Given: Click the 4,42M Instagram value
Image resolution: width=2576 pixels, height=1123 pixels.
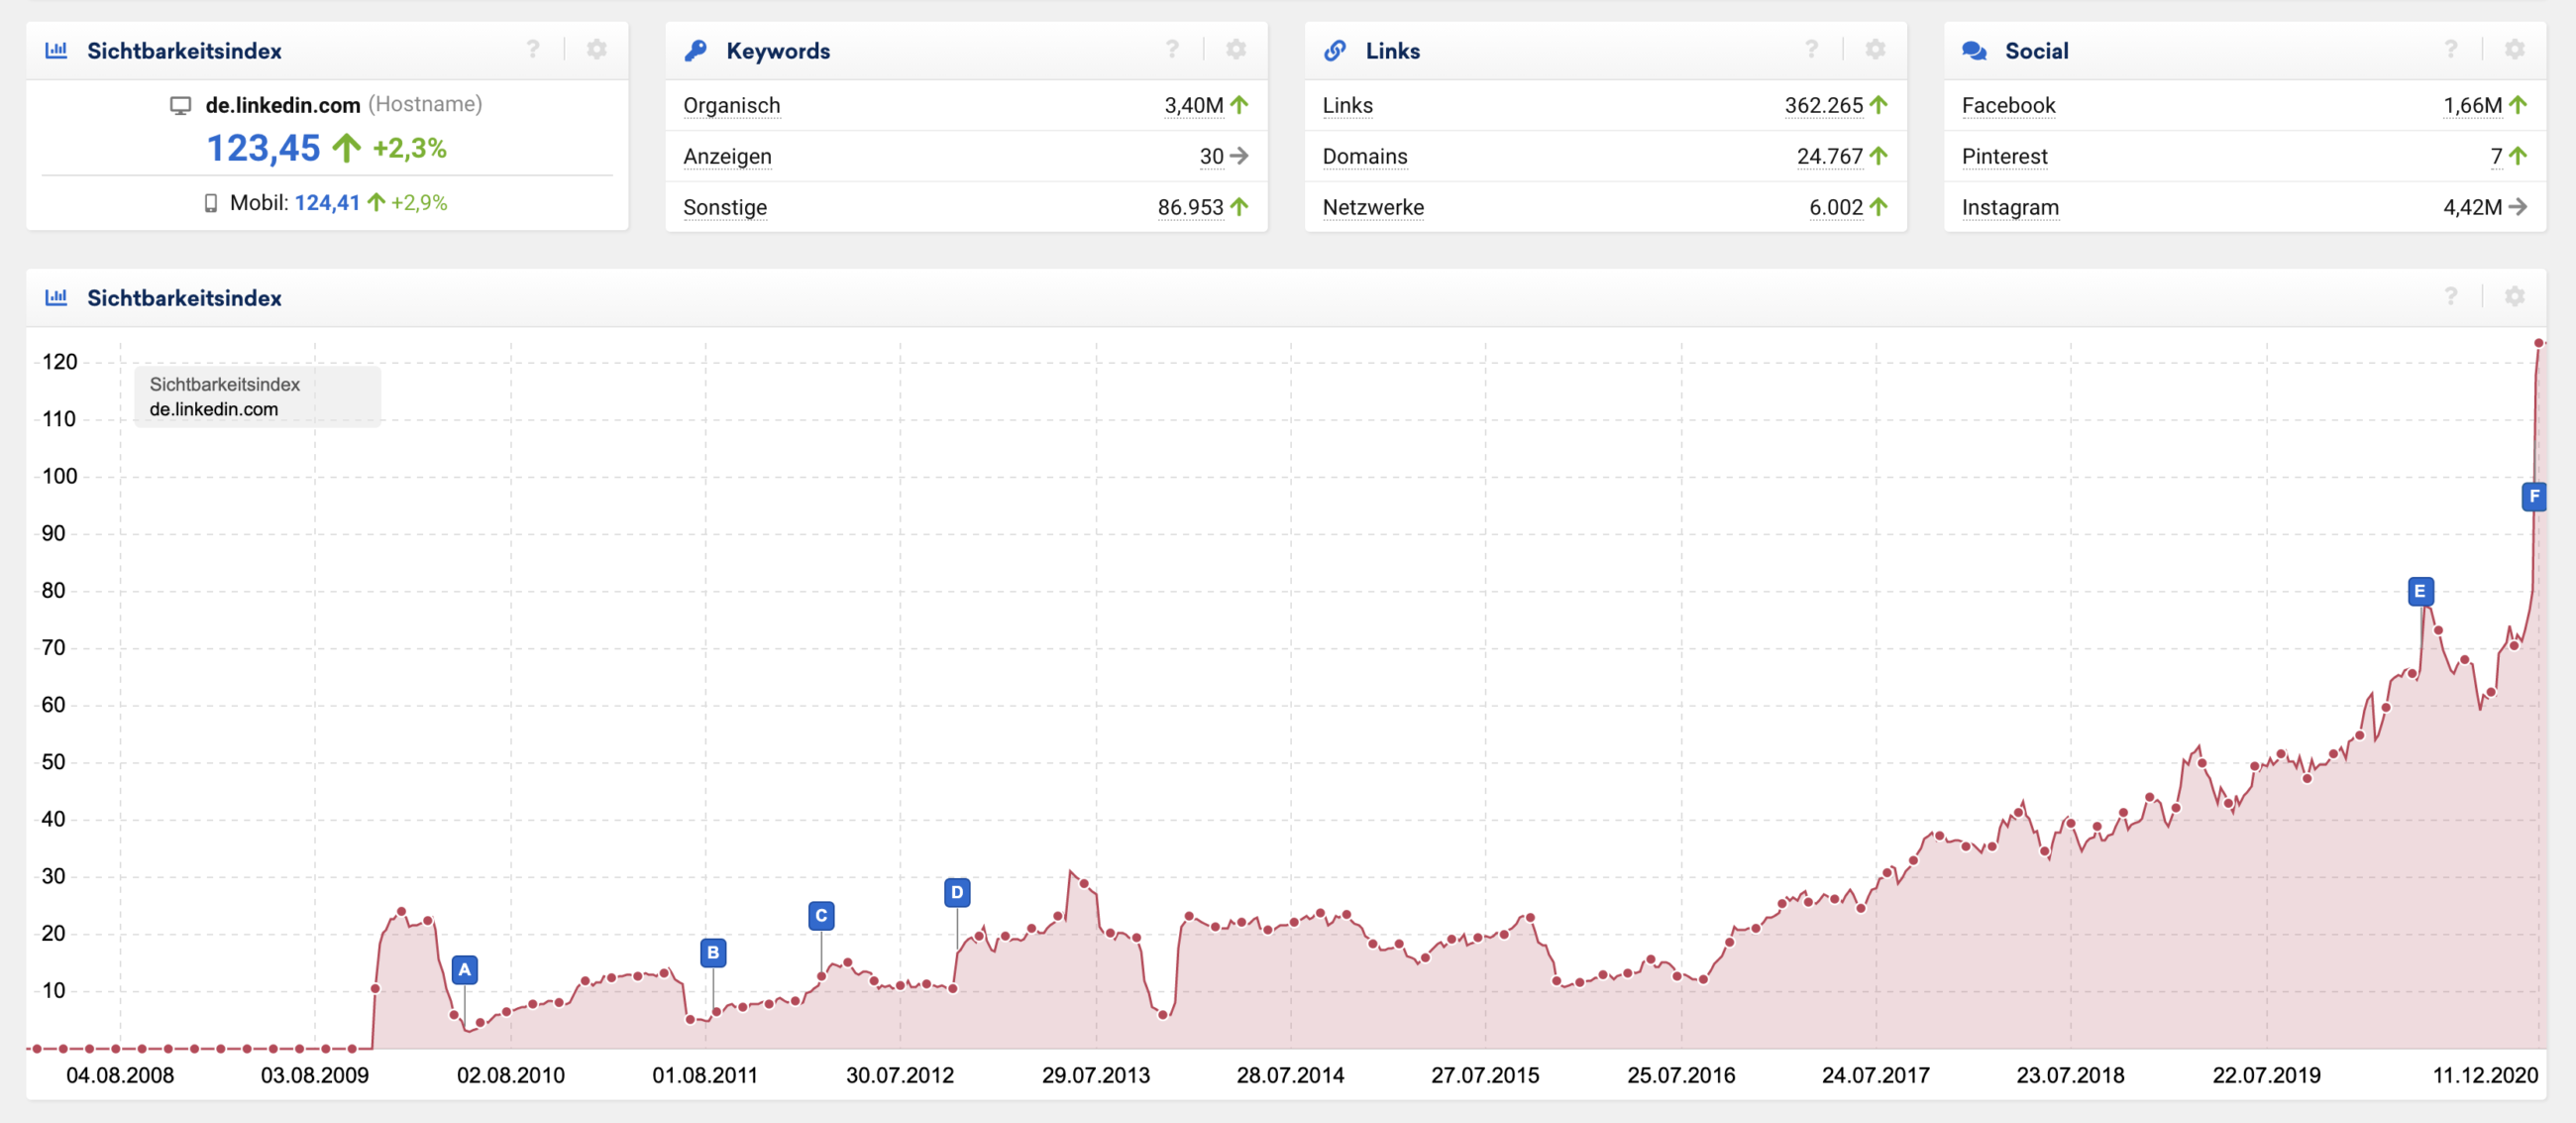Looking at the screenshot, I should (x=2472, y=207).
